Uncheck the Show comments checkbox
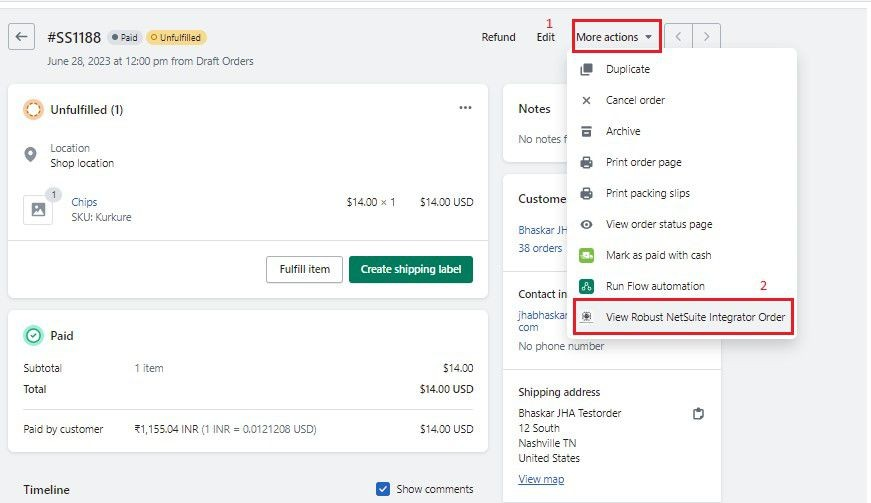This screenshot has width=871, height=503. (x=383, y=489)
